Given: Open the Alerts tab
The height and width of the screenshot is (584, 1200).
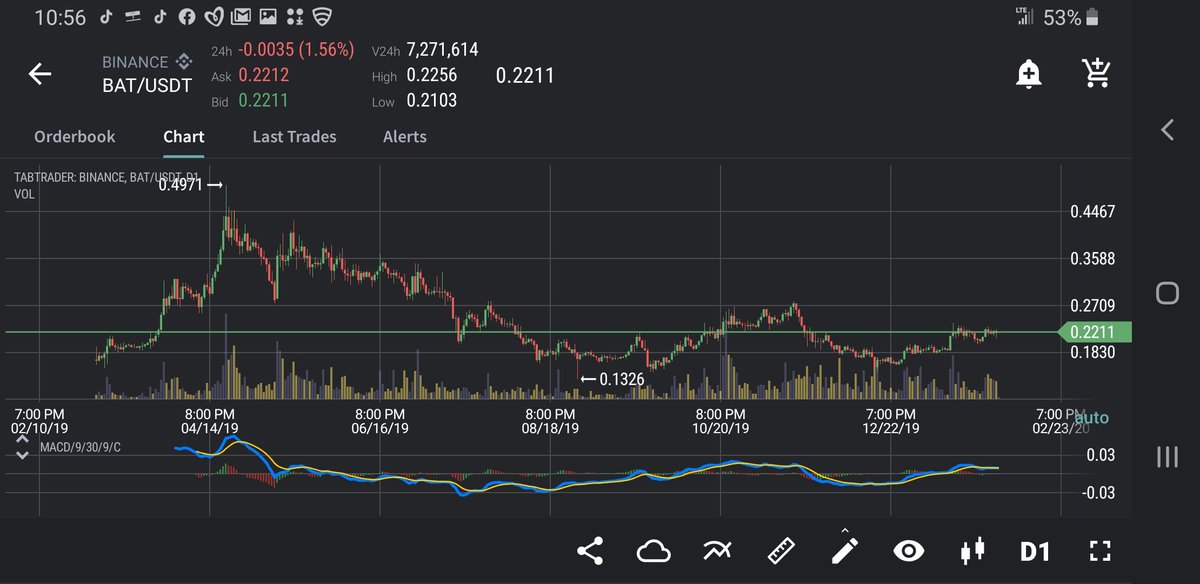Looking at the screenshot, I should coord(405,137).
